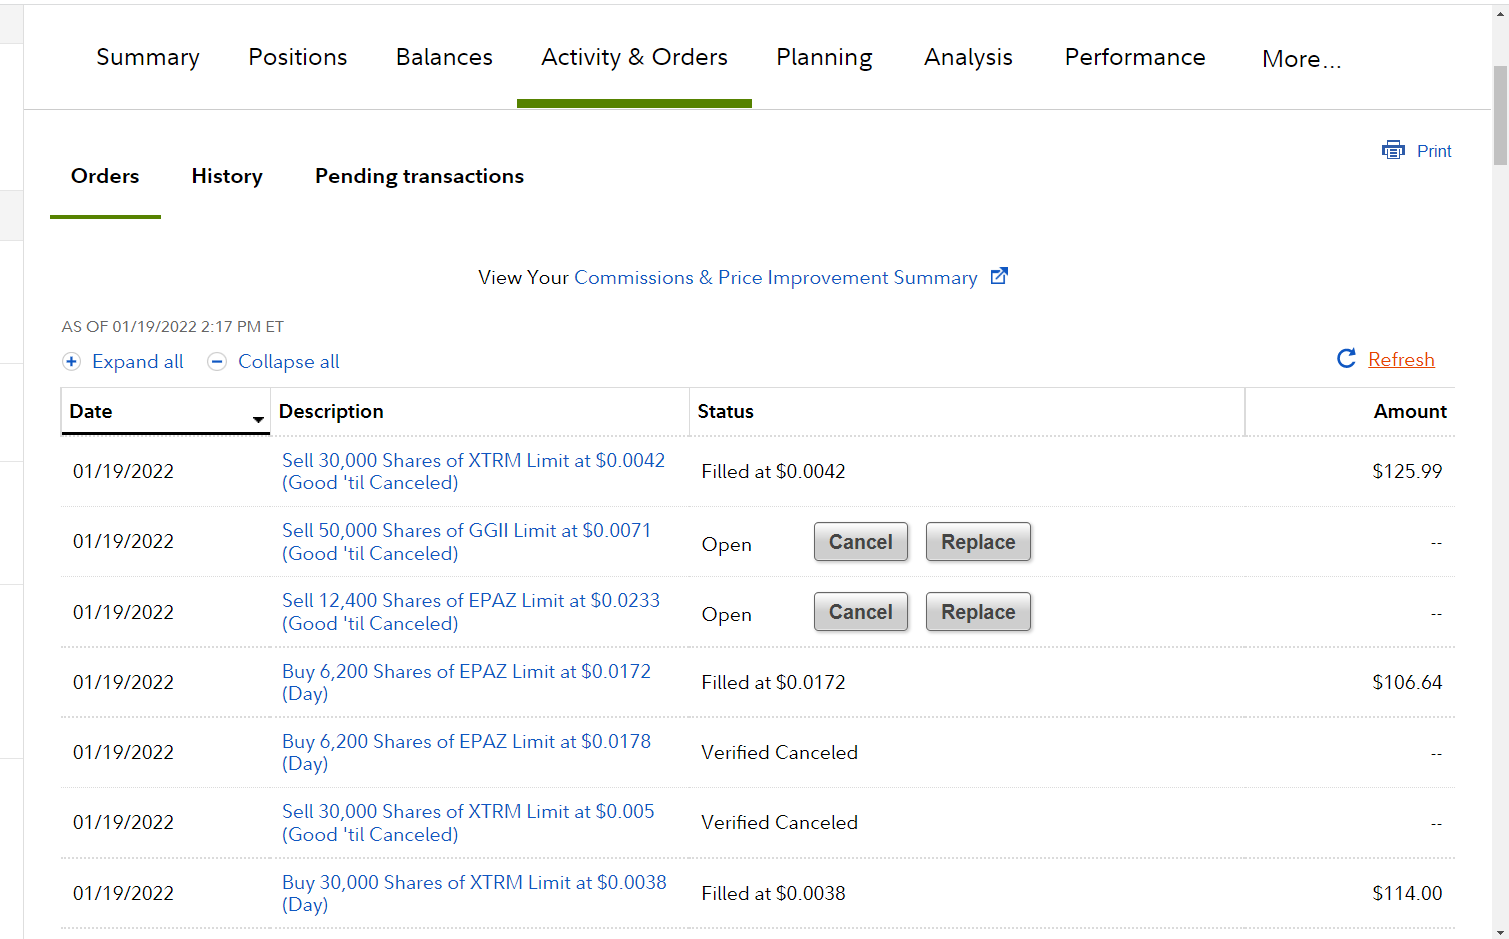The image size is (1509, 939).
Task: Replace the open GGII sell order
Action: click(977, 542)
